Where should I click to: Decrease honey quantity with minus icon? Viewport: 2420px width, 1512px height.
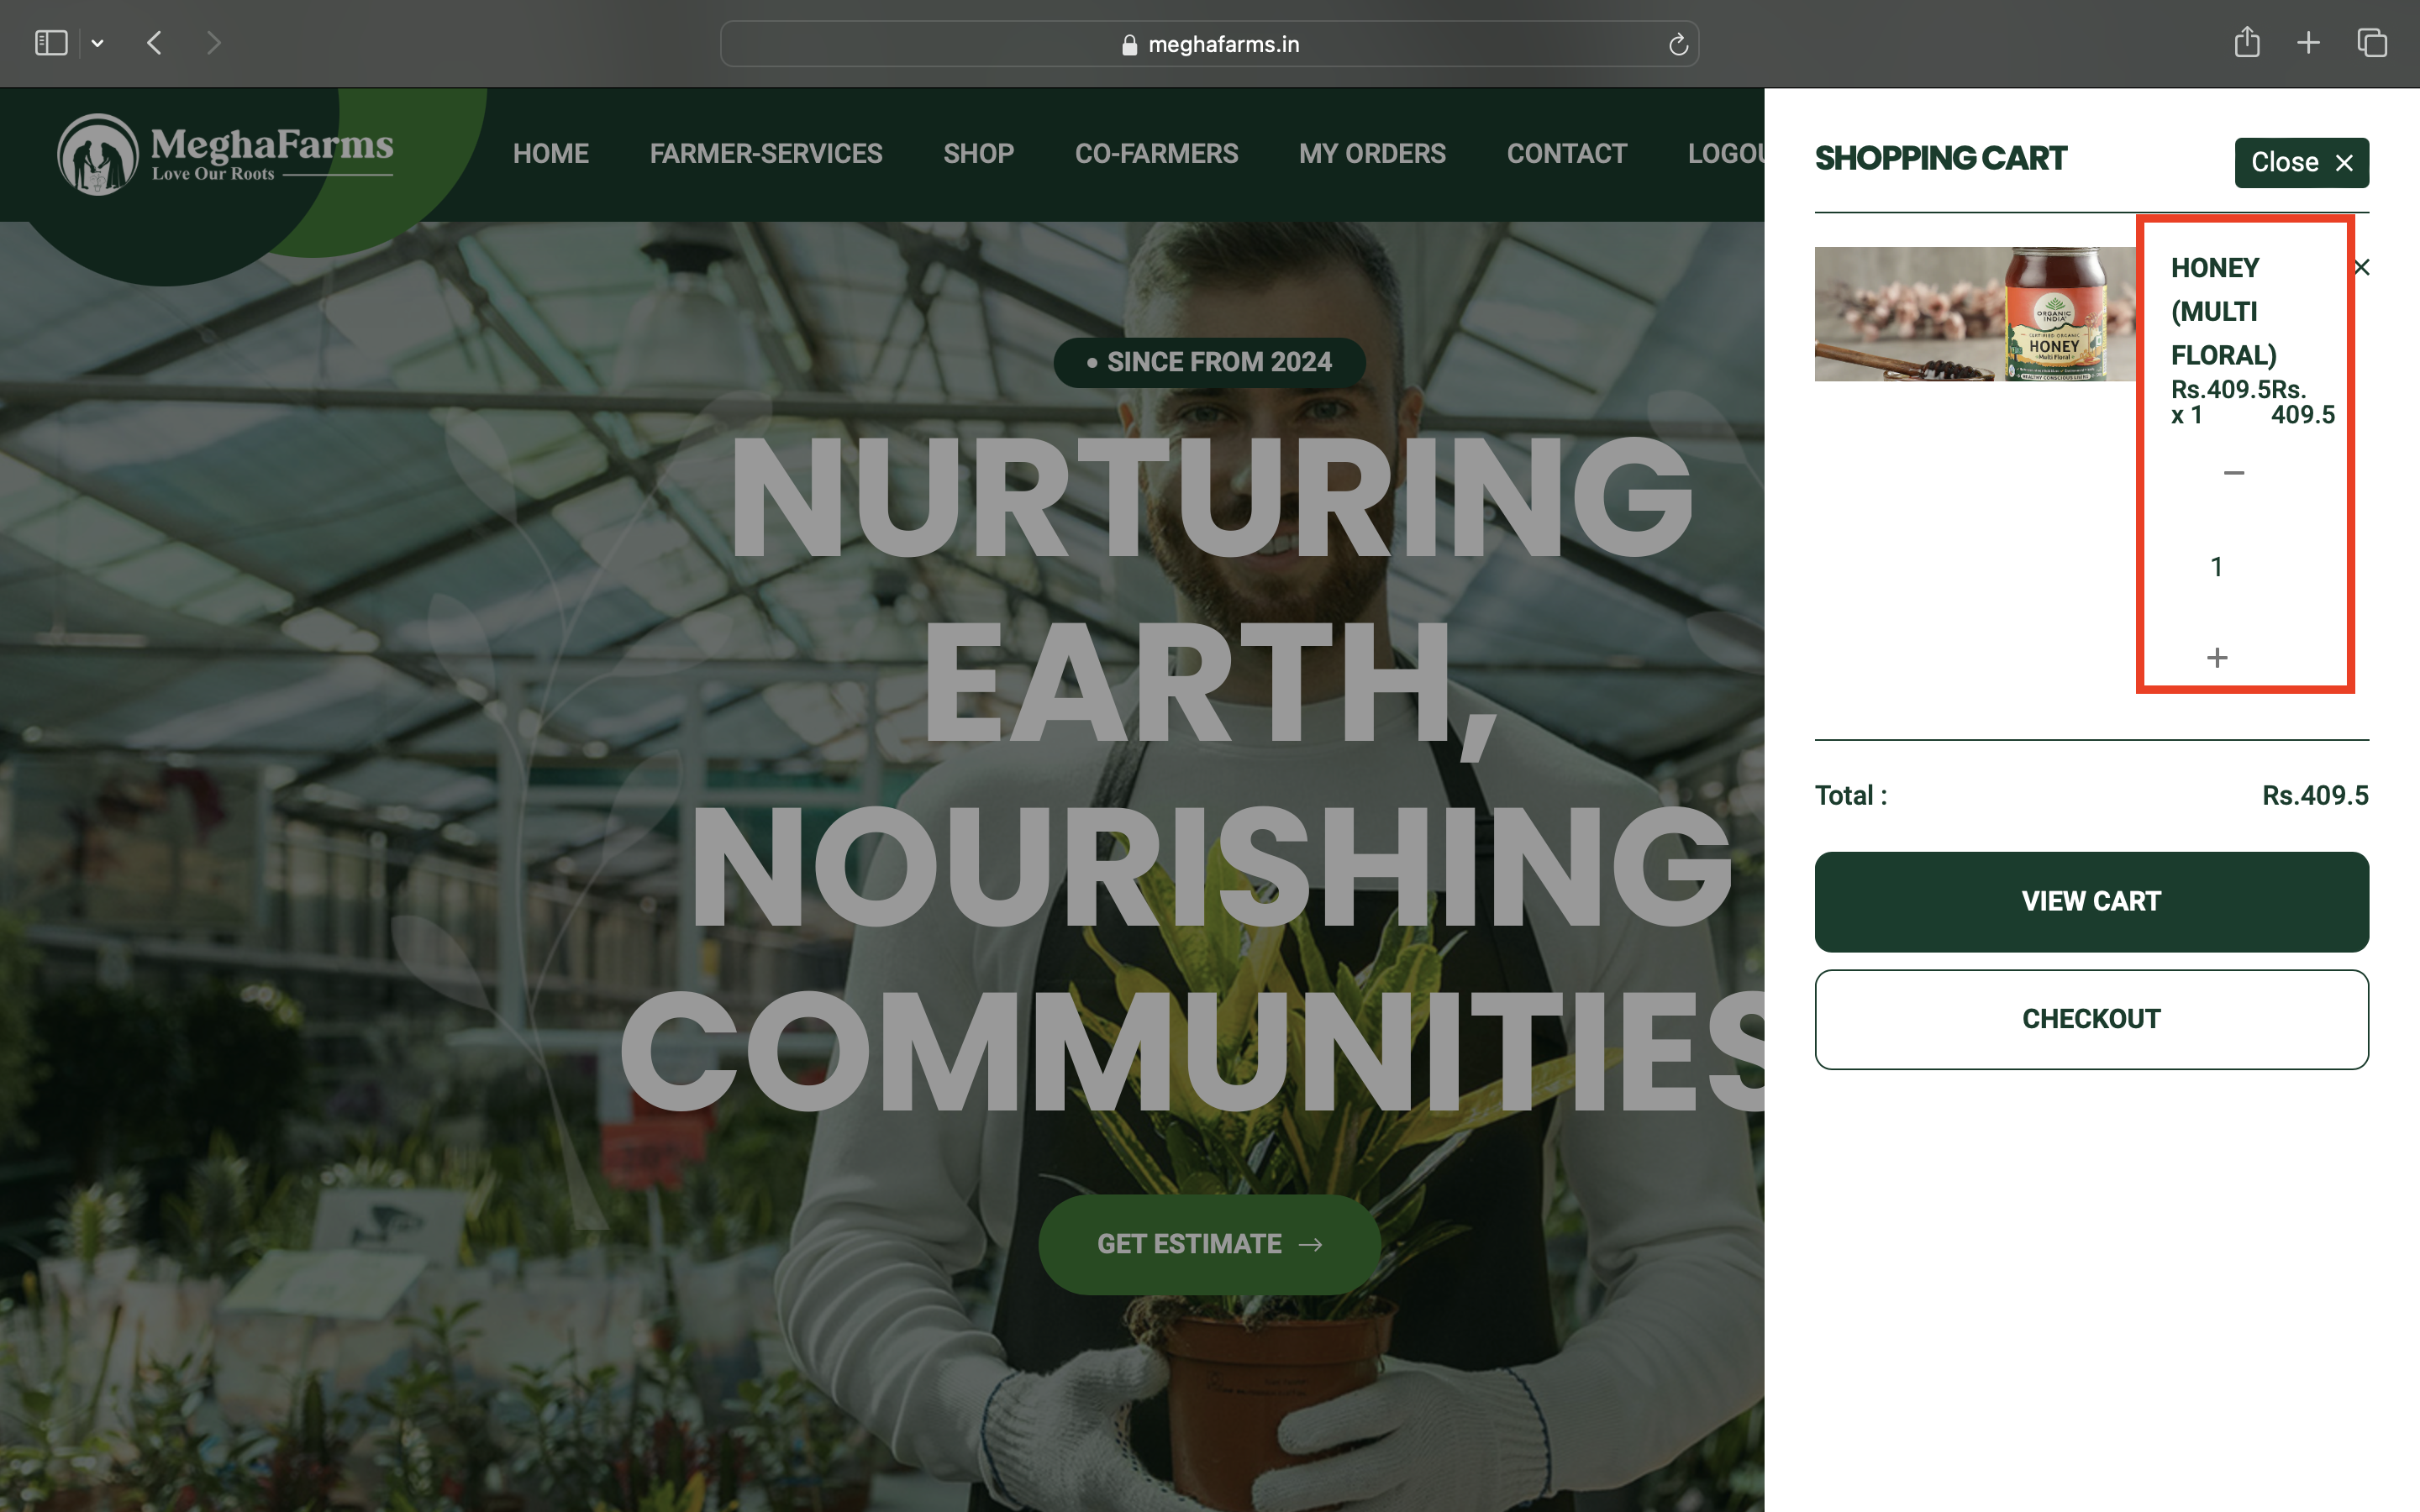[2233, 472]
